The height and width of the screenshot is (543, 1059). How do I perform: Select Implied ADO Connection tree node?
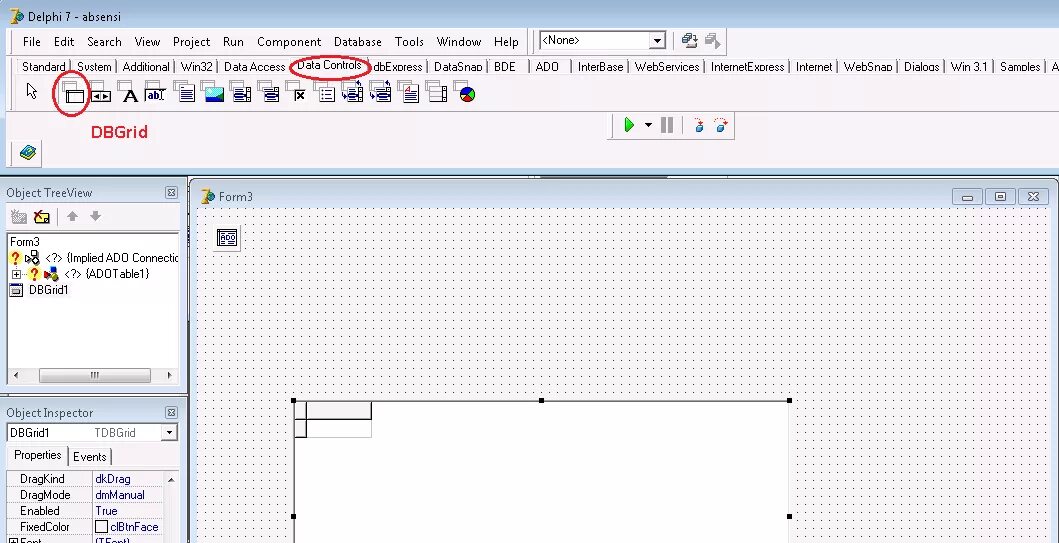click(x=111, y=258)
